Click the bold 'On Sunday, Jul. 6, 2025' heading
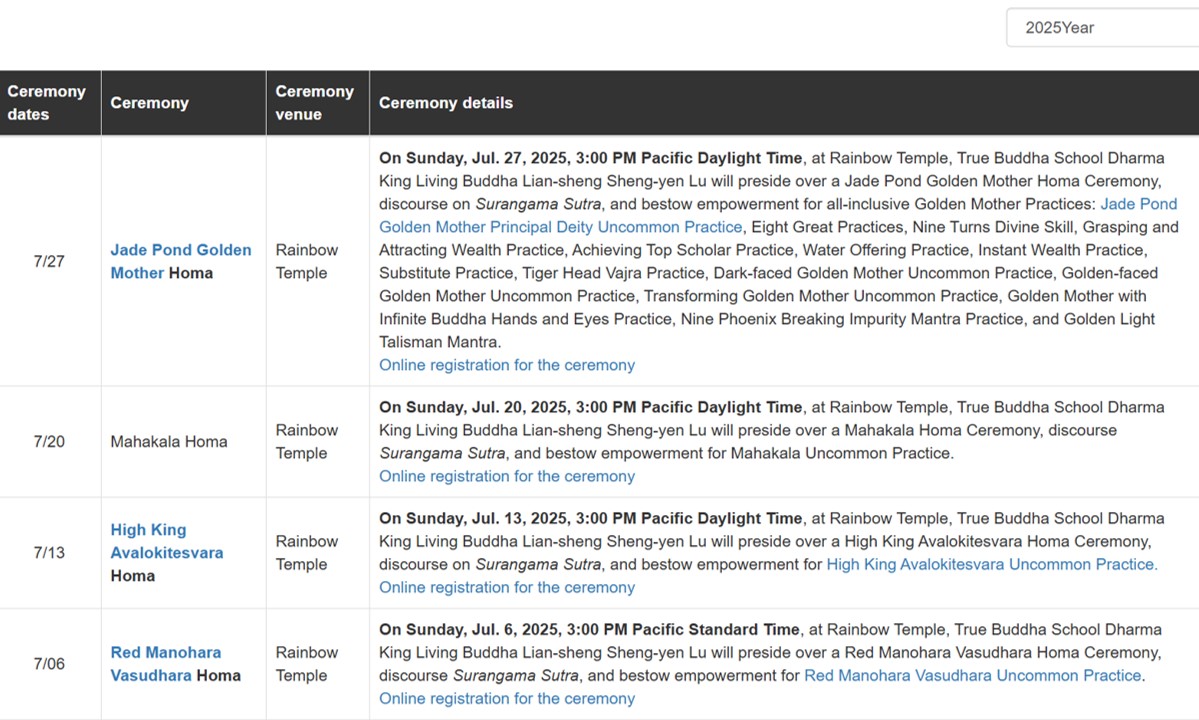The width and height of the screenshot is (1199, 720). coord(589,630)
